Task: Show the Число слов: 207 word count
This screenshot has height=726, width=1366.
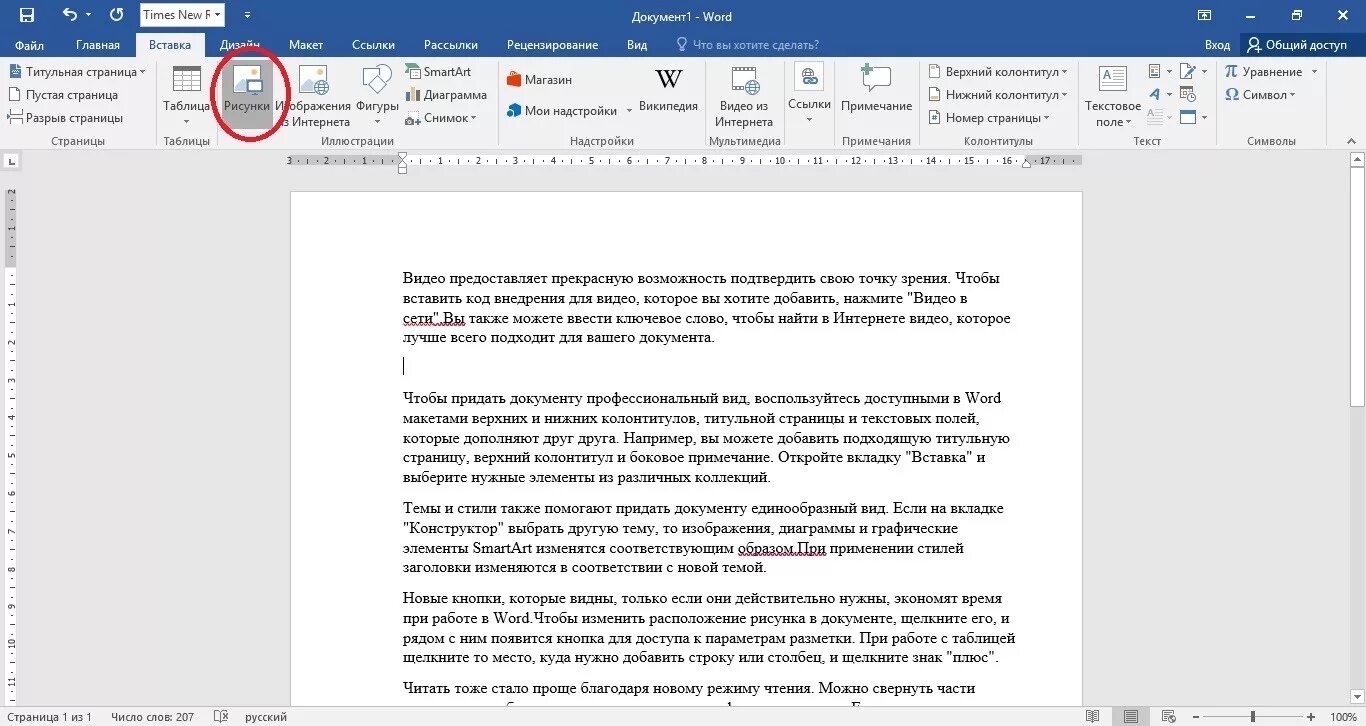Action: tap(152, 717)
